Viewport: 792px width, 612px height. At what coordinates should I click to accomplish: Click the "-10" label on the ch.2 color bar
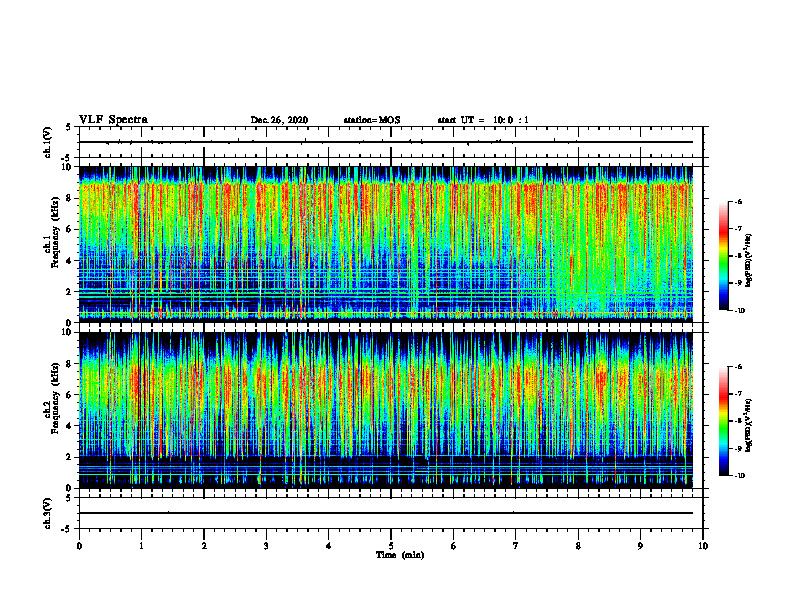pos(740,476)
